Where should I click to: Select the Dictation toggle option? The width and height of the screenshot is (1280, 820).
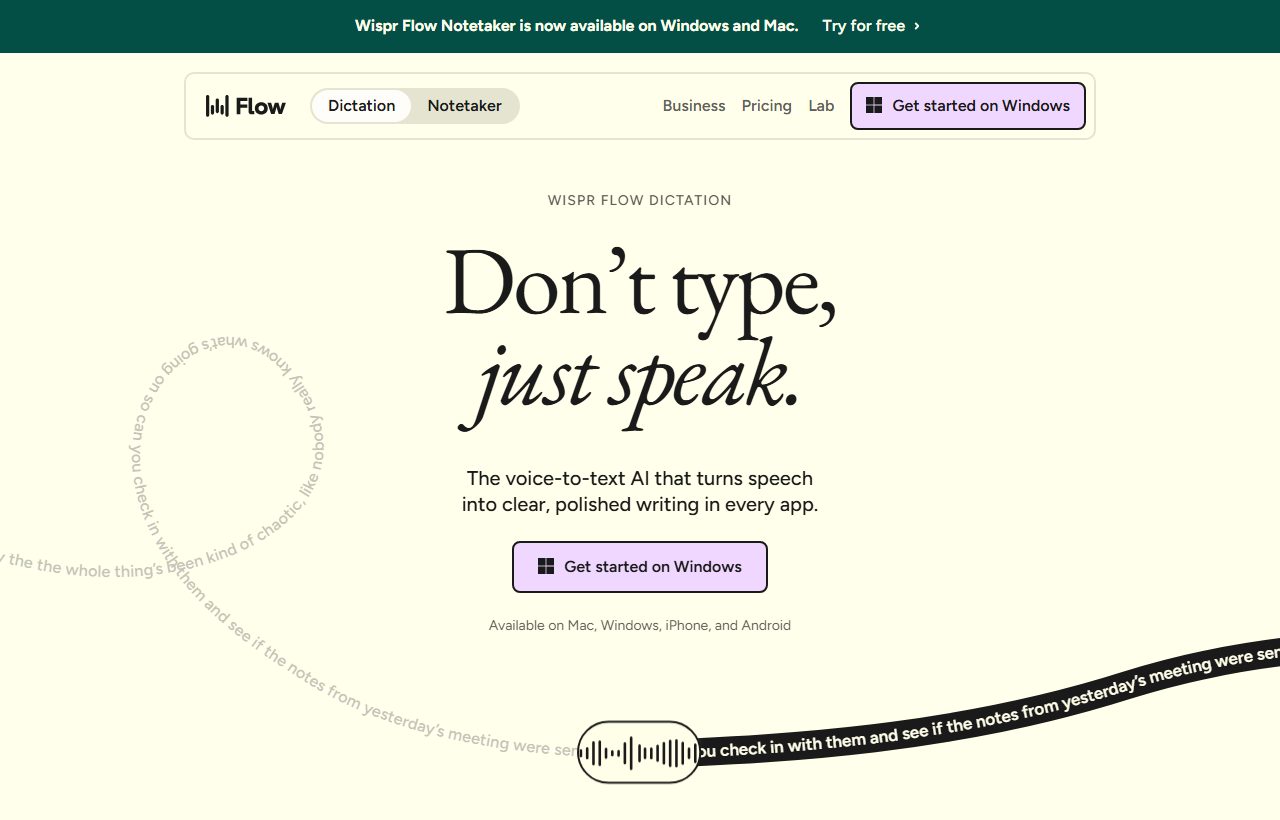[x=361, y=106]
